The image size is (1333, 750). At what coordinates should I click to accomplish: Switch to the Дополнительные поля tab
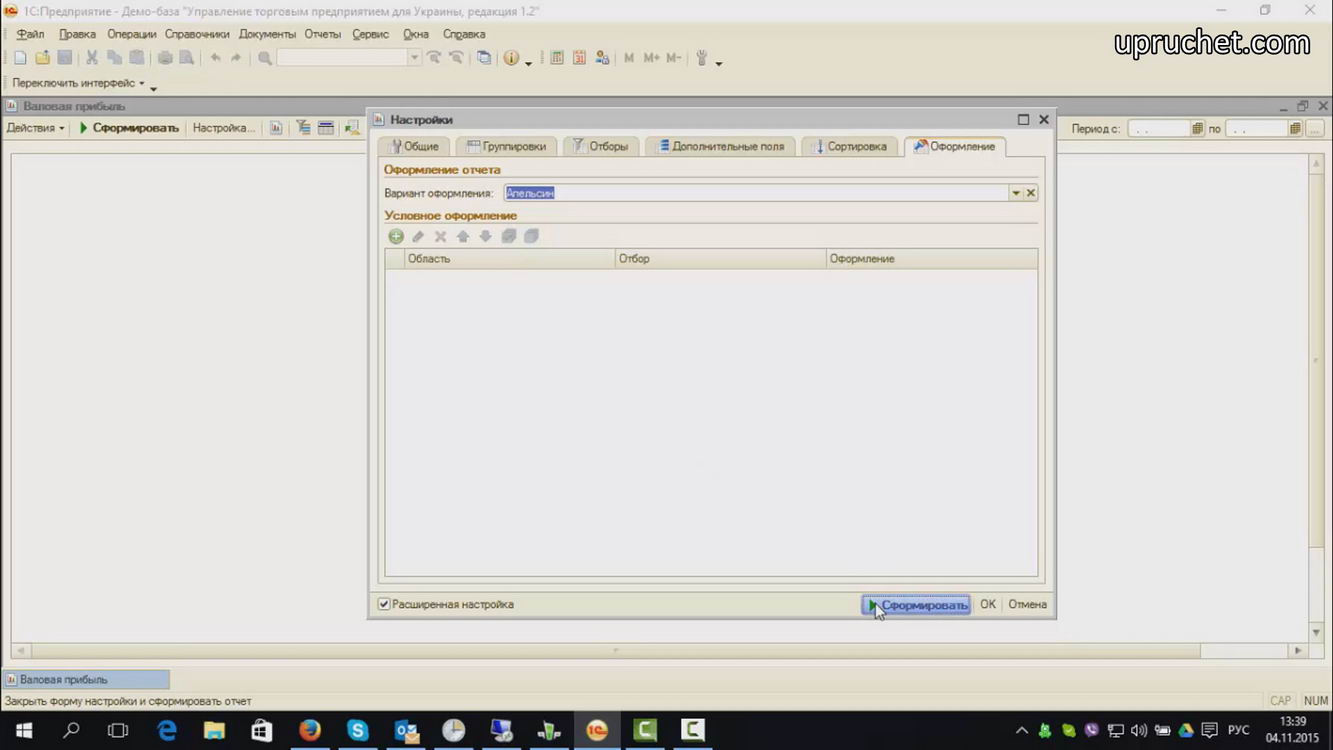pyautogui.click(x=720, y=146)
